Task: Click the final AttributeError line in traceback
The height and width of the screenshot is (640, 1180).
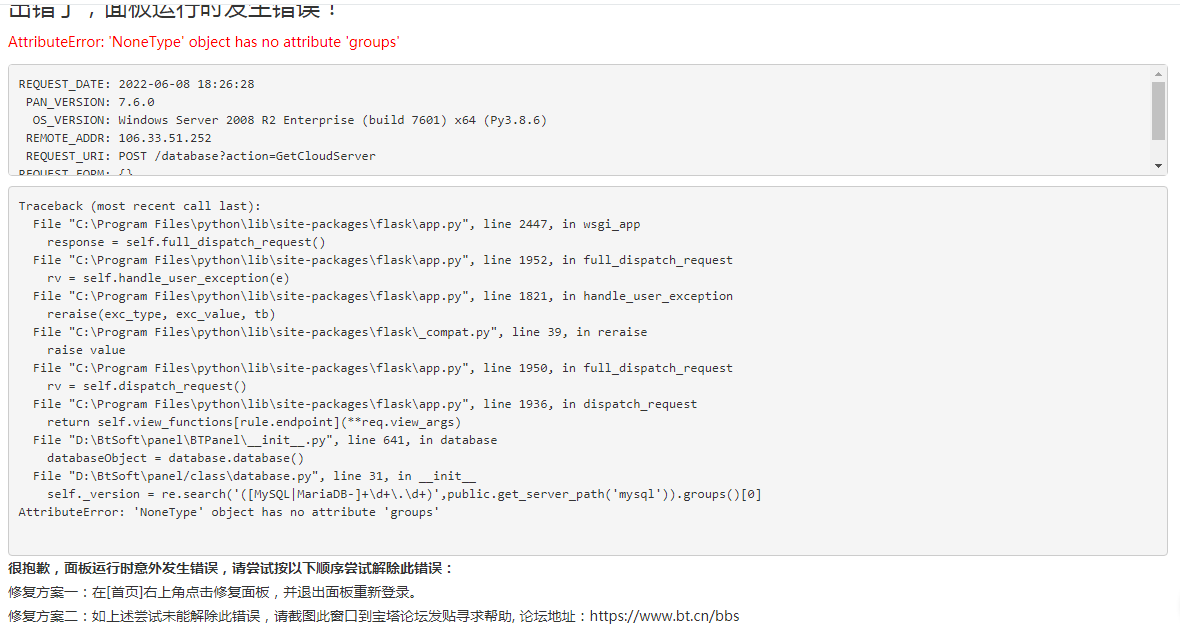Action: pos(229,513)
